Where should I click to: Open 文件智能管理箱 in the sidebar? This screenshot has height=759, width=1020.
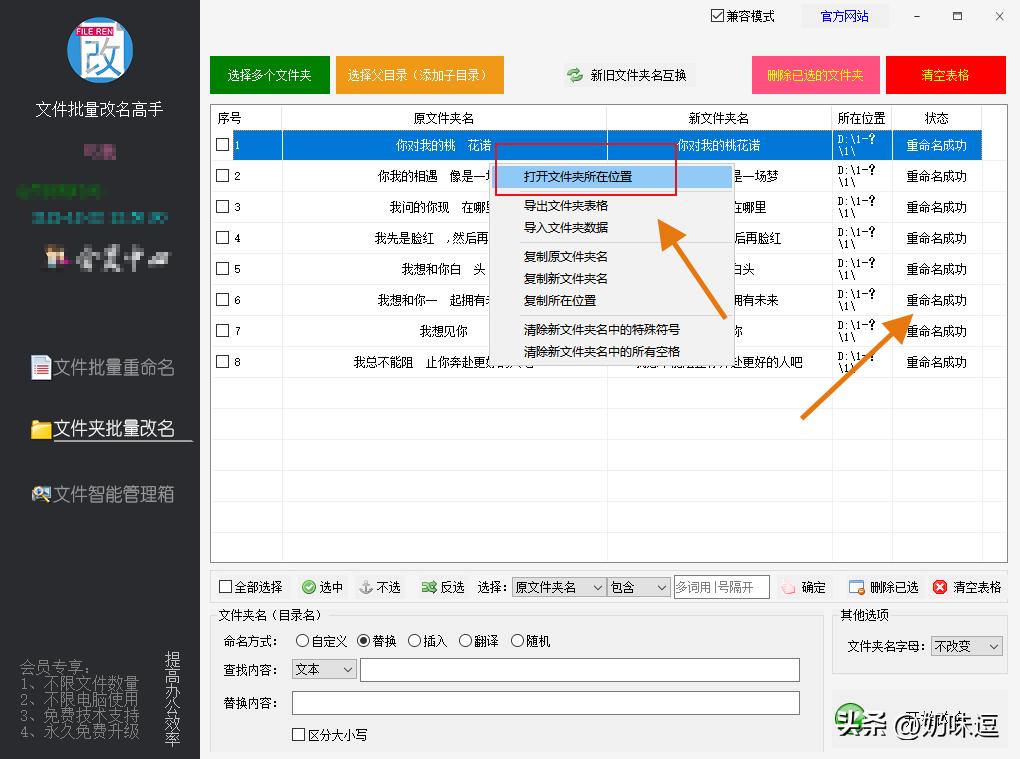point(102,494)
